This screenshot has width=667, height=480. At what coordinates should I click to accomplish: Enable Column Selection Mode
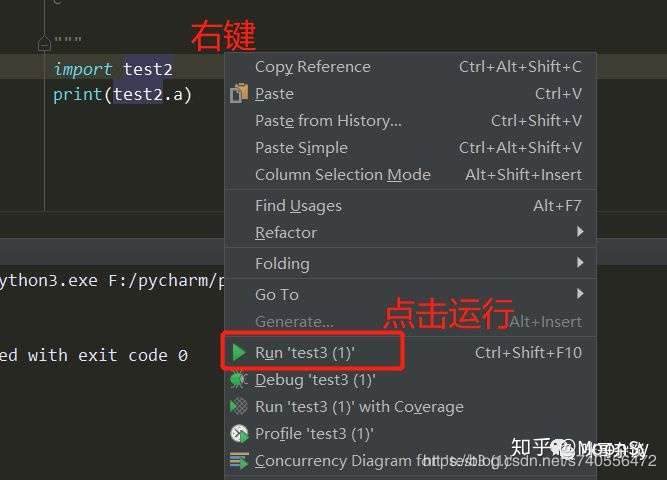click(x=342, y=175)
